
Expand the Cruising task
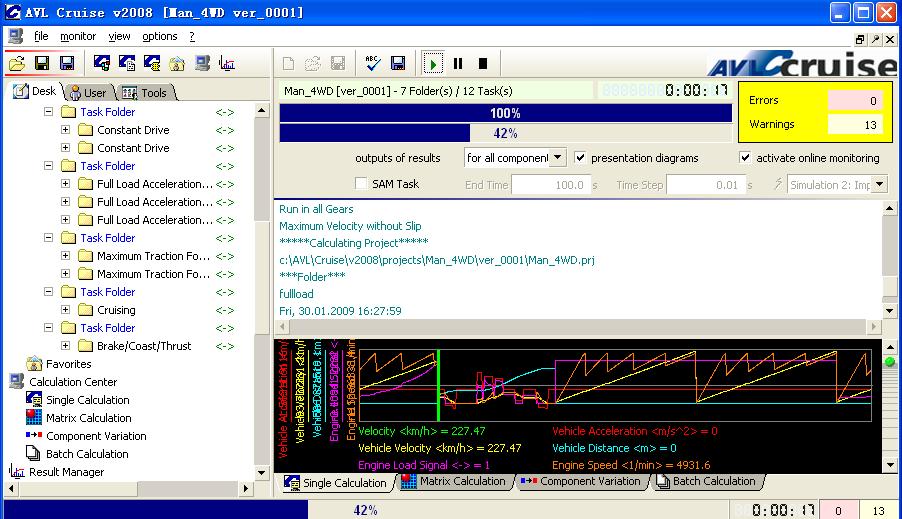click(66, 310)
